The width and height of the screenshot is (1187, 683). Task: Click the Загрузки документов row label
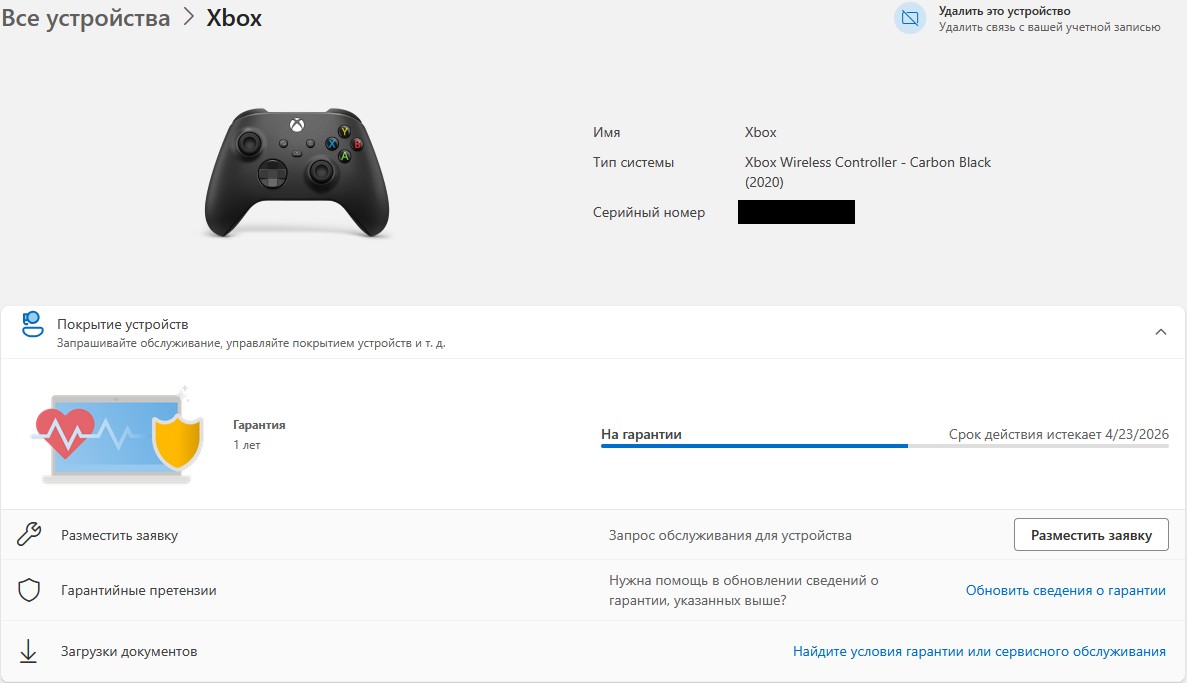pos(129,651)
